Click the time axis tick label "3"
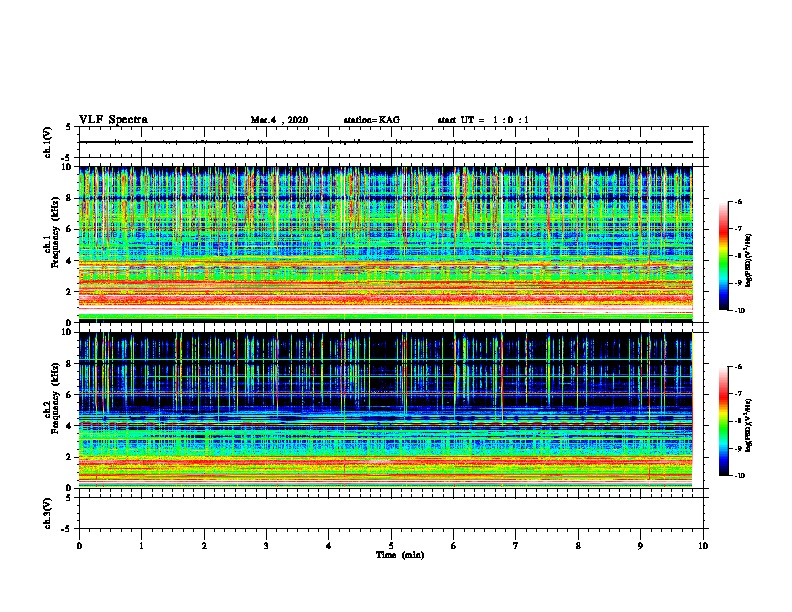Viewport: 792px width, 612px height. point(266,546)
